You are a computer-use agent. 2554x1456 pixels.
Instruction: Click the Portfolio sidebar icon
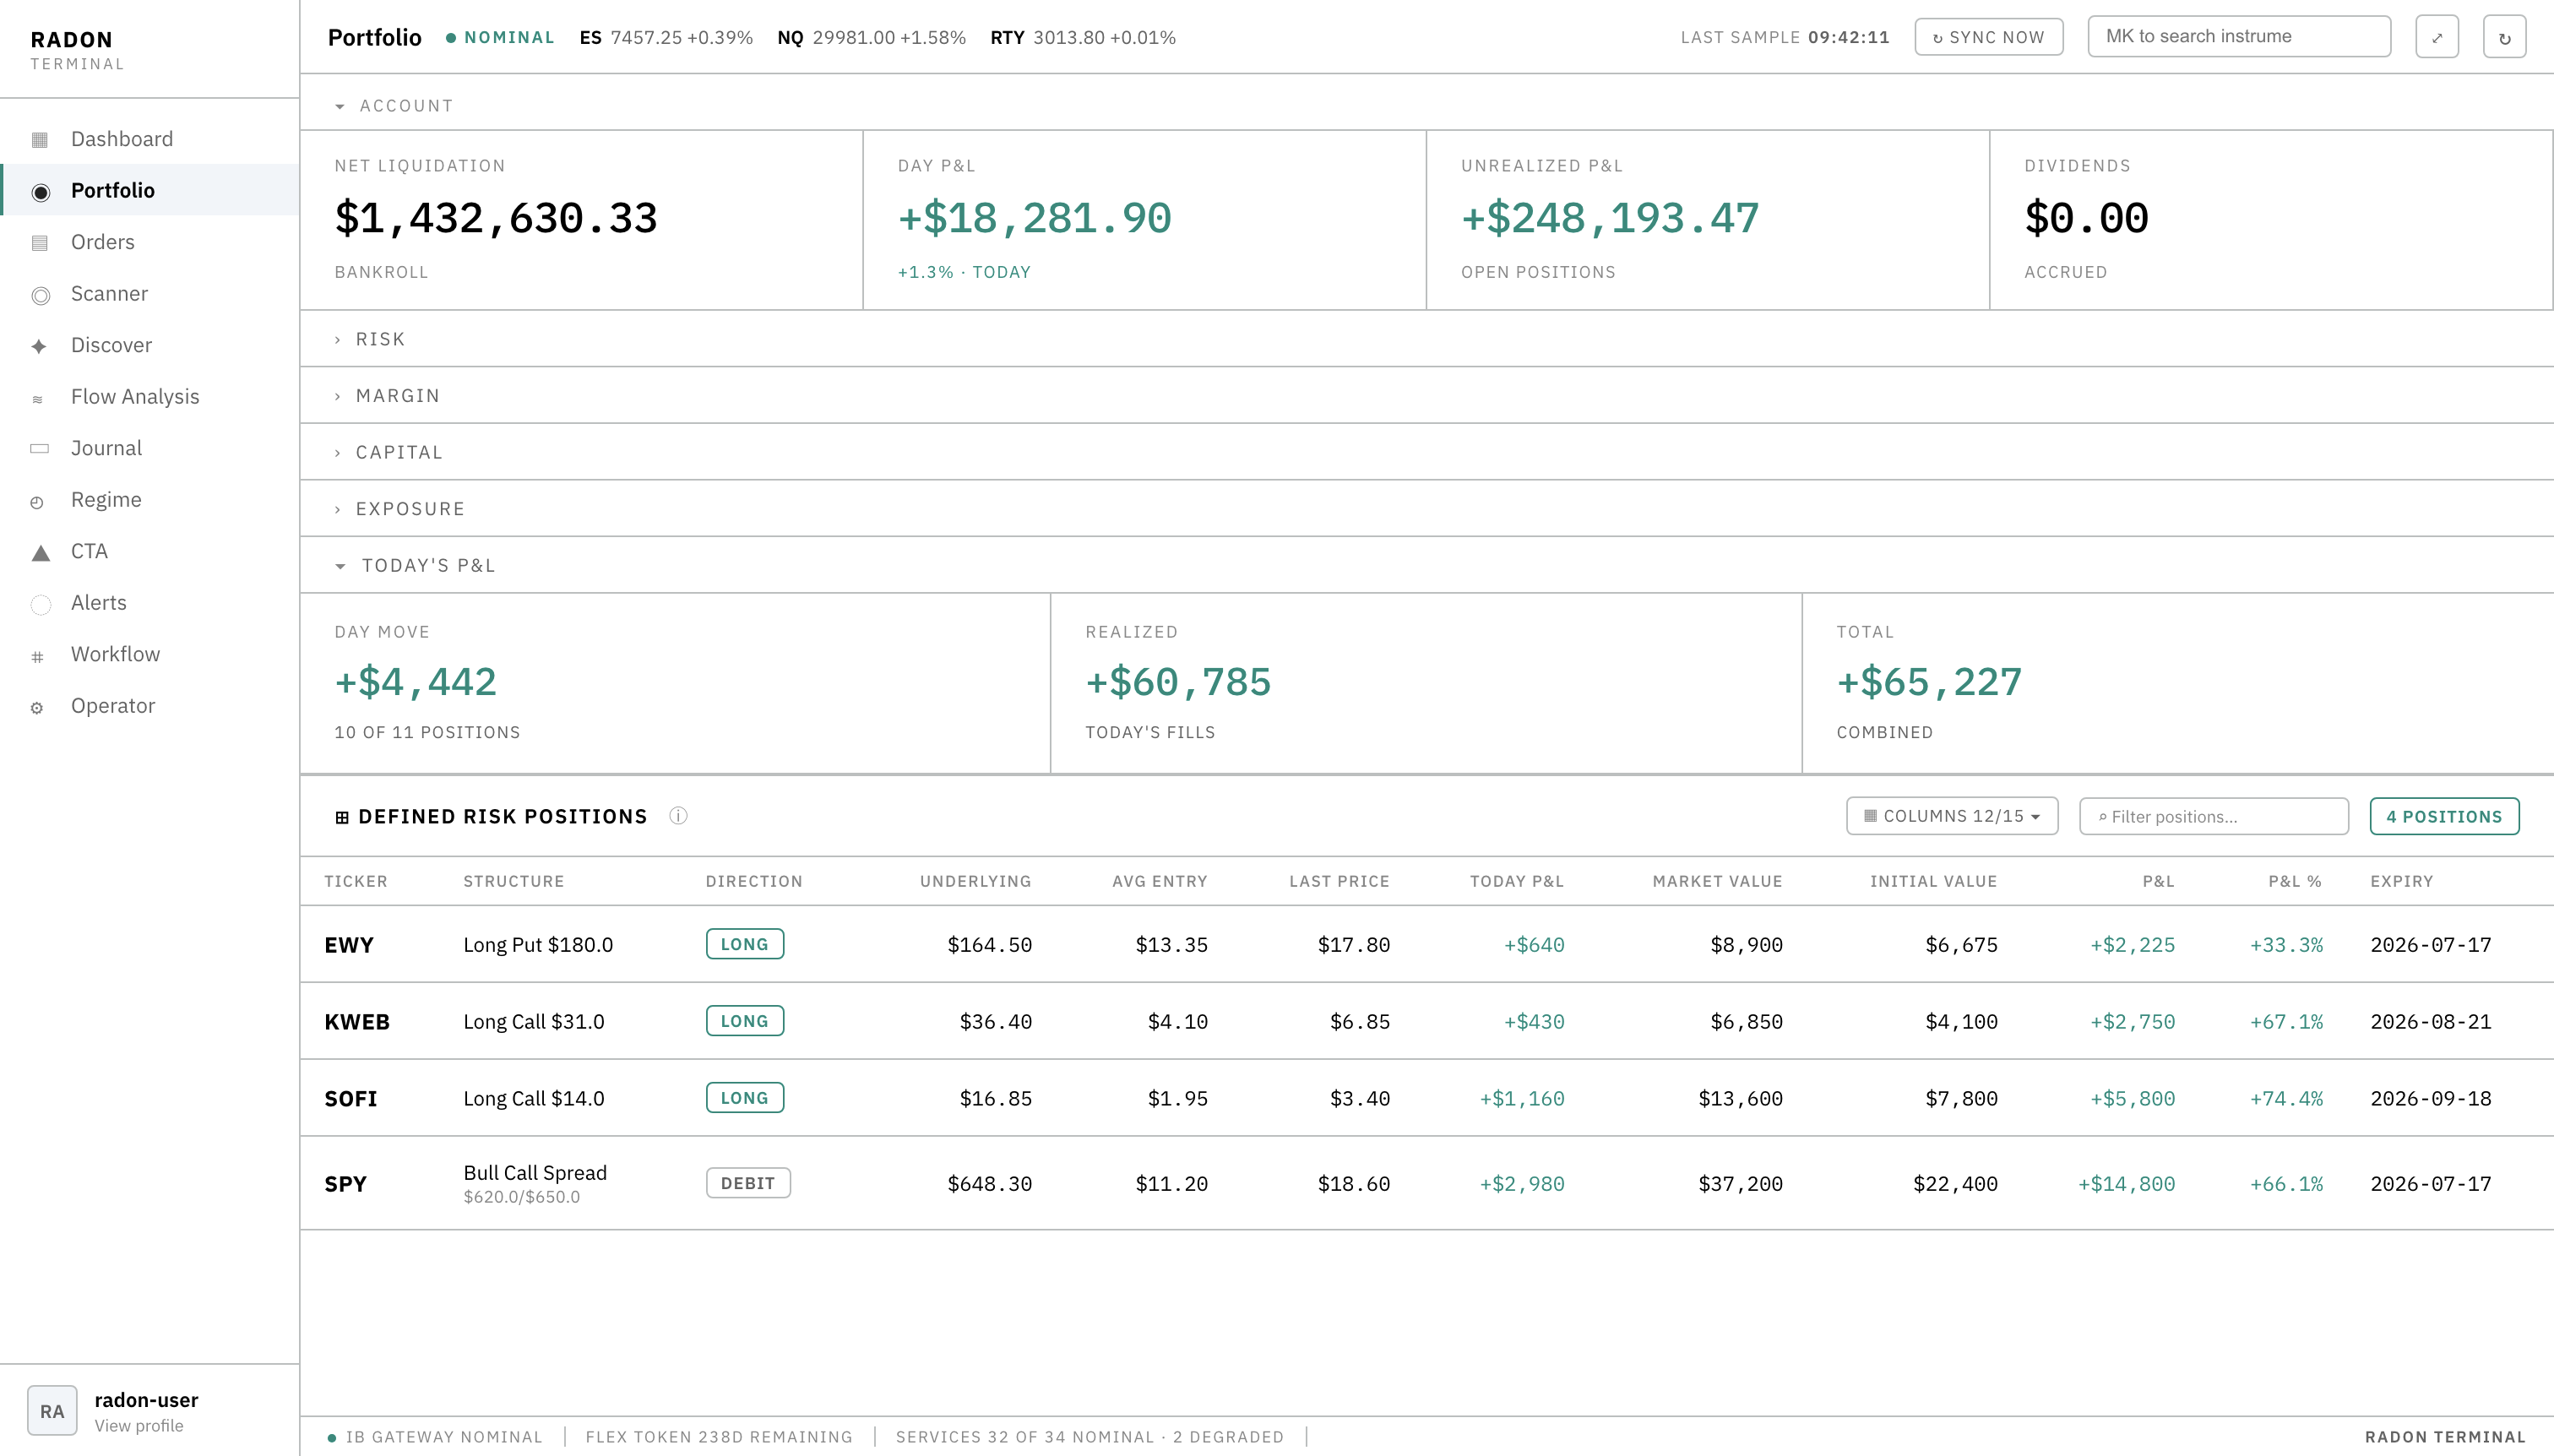(x=40, y=191)
